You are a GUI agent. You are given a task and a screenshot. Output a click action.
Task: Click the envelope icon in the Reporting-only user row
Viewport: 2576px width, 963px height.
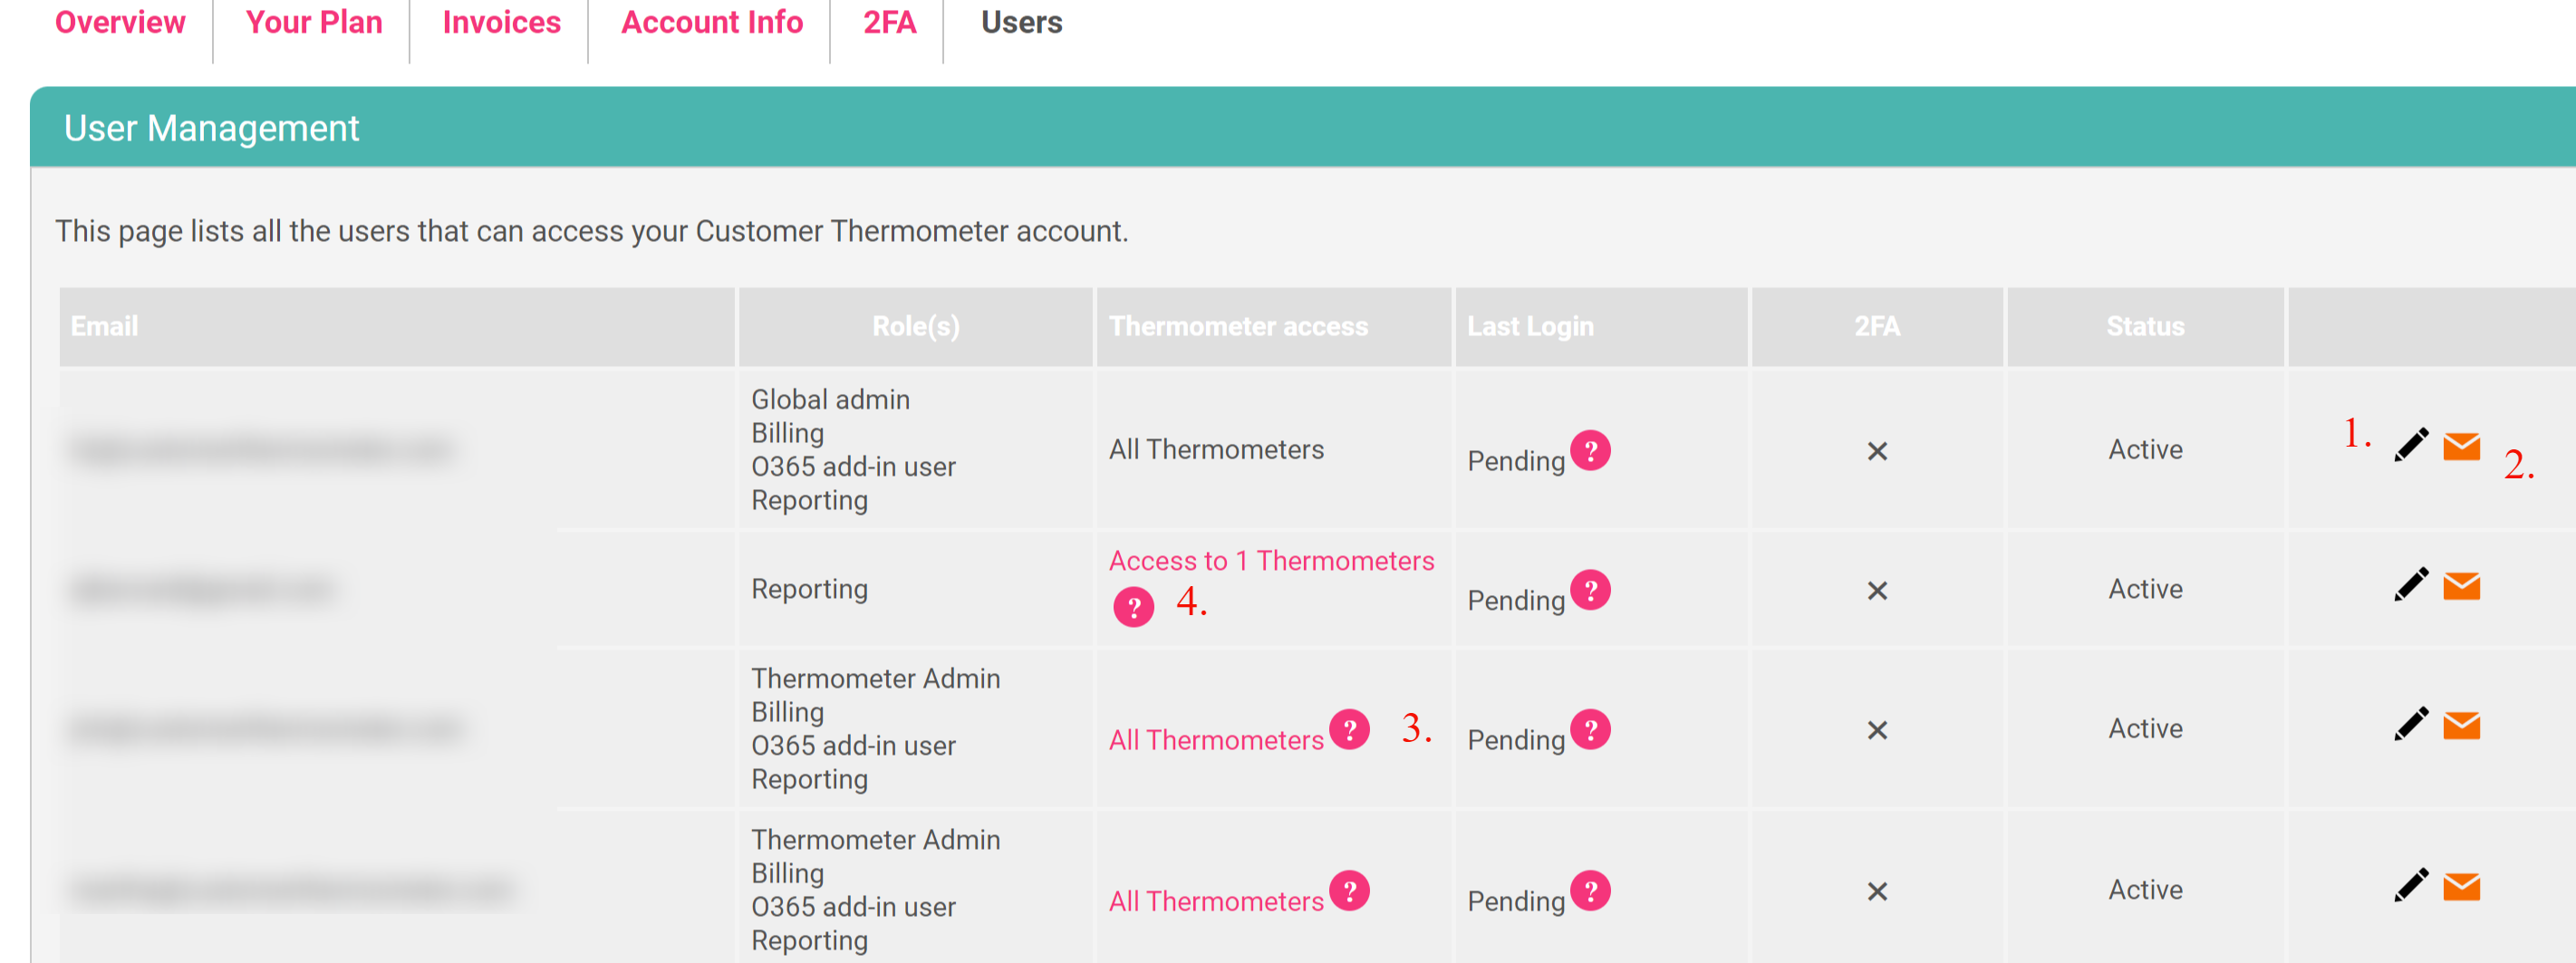pyautogui.click(x=2461, y=585)
